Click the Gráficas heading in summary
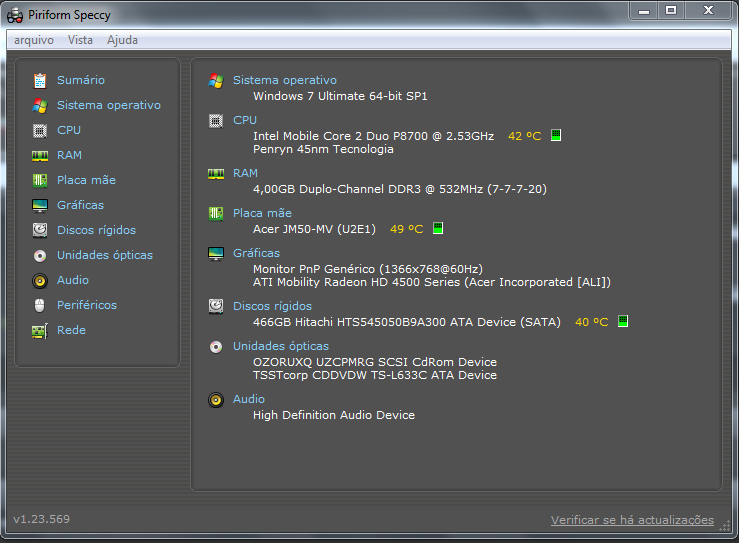This screenshot has width=739, height=543. coord(256,253)
